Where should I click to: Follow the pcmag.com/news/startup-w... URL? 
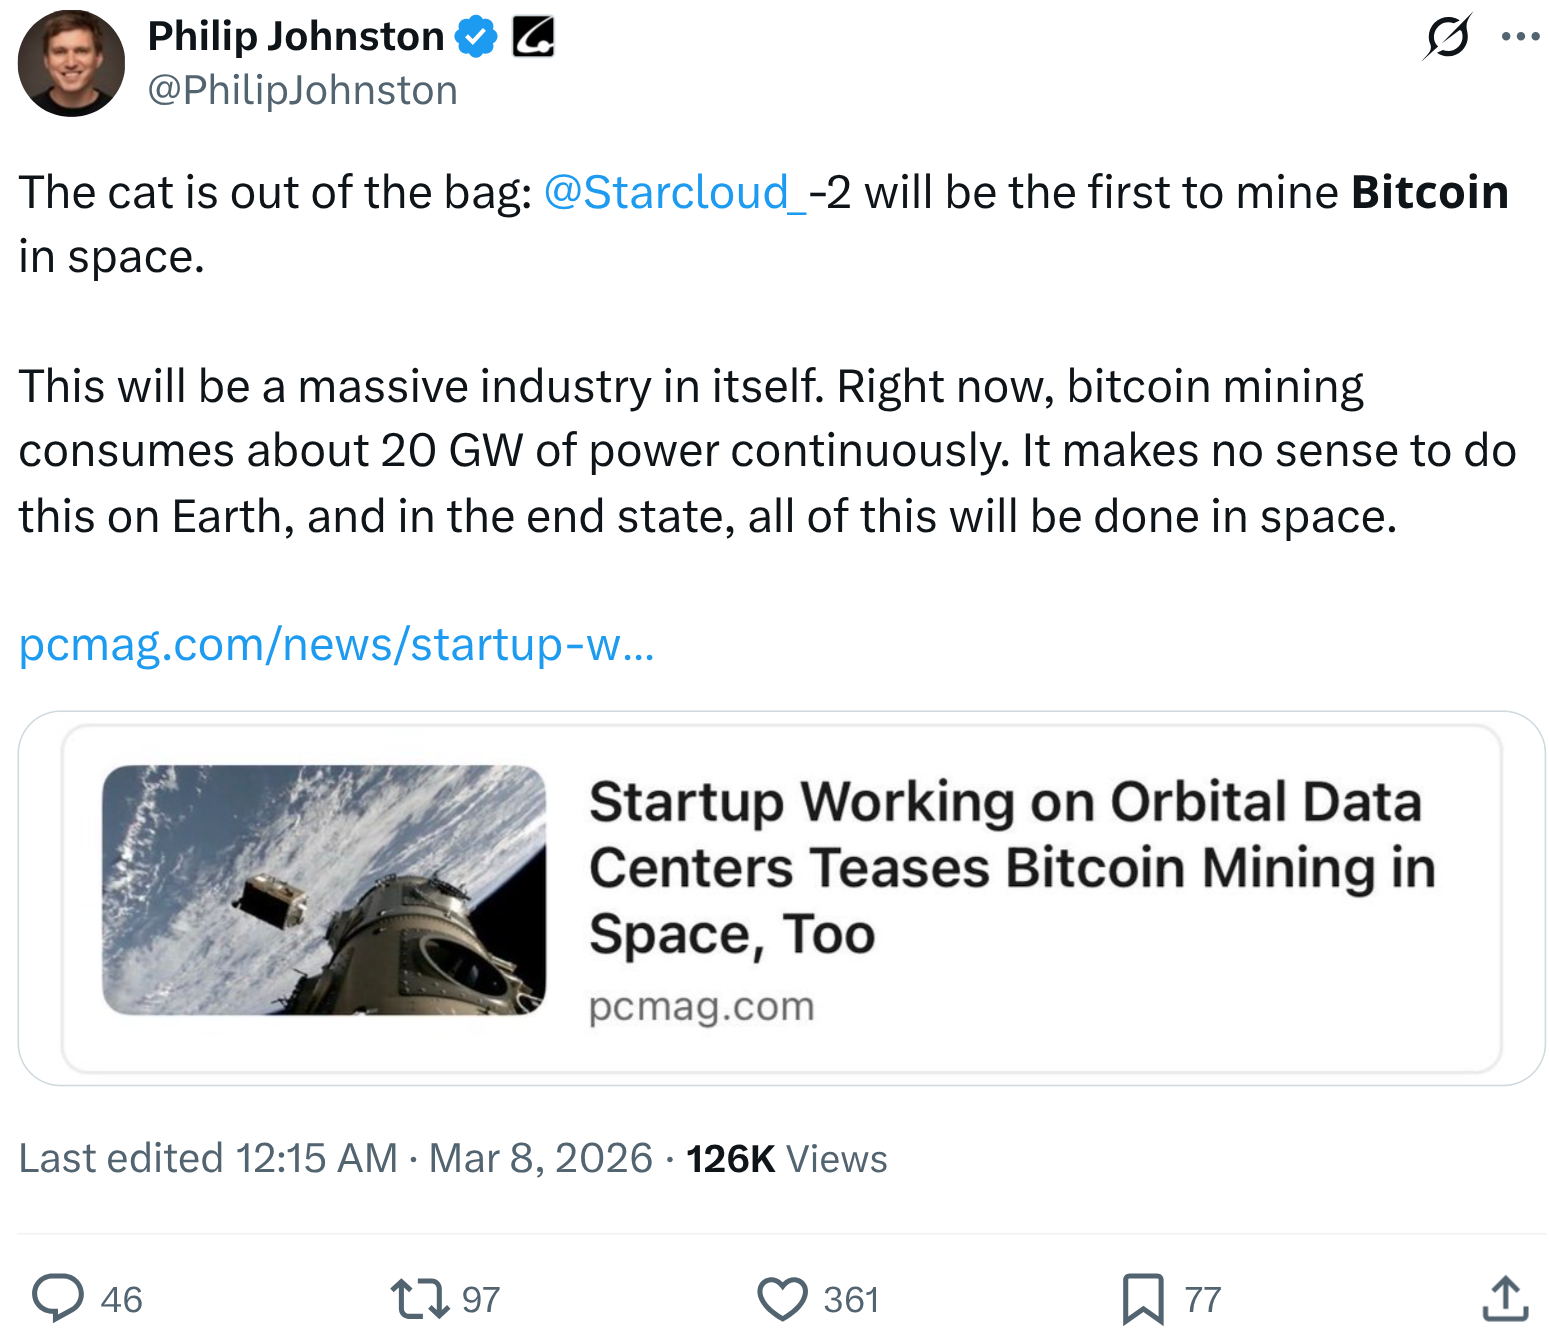coord(336,645)
